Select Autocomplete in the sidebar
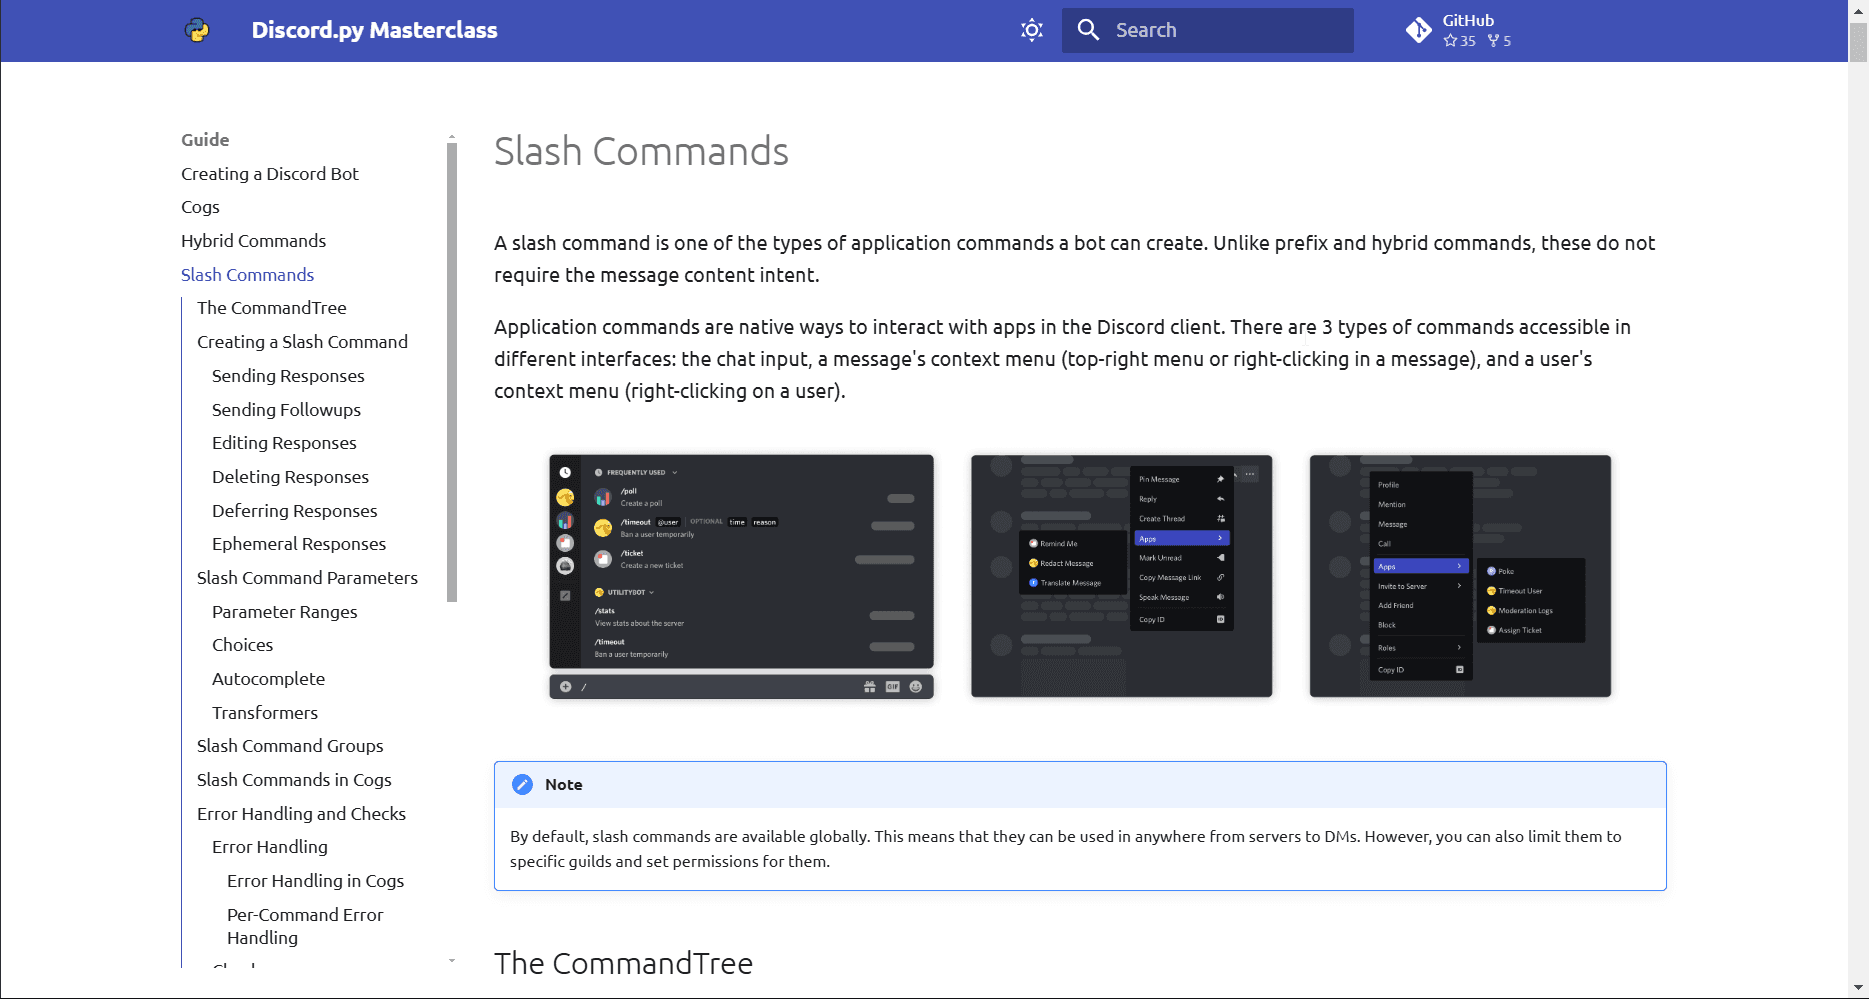 [268, 679]
